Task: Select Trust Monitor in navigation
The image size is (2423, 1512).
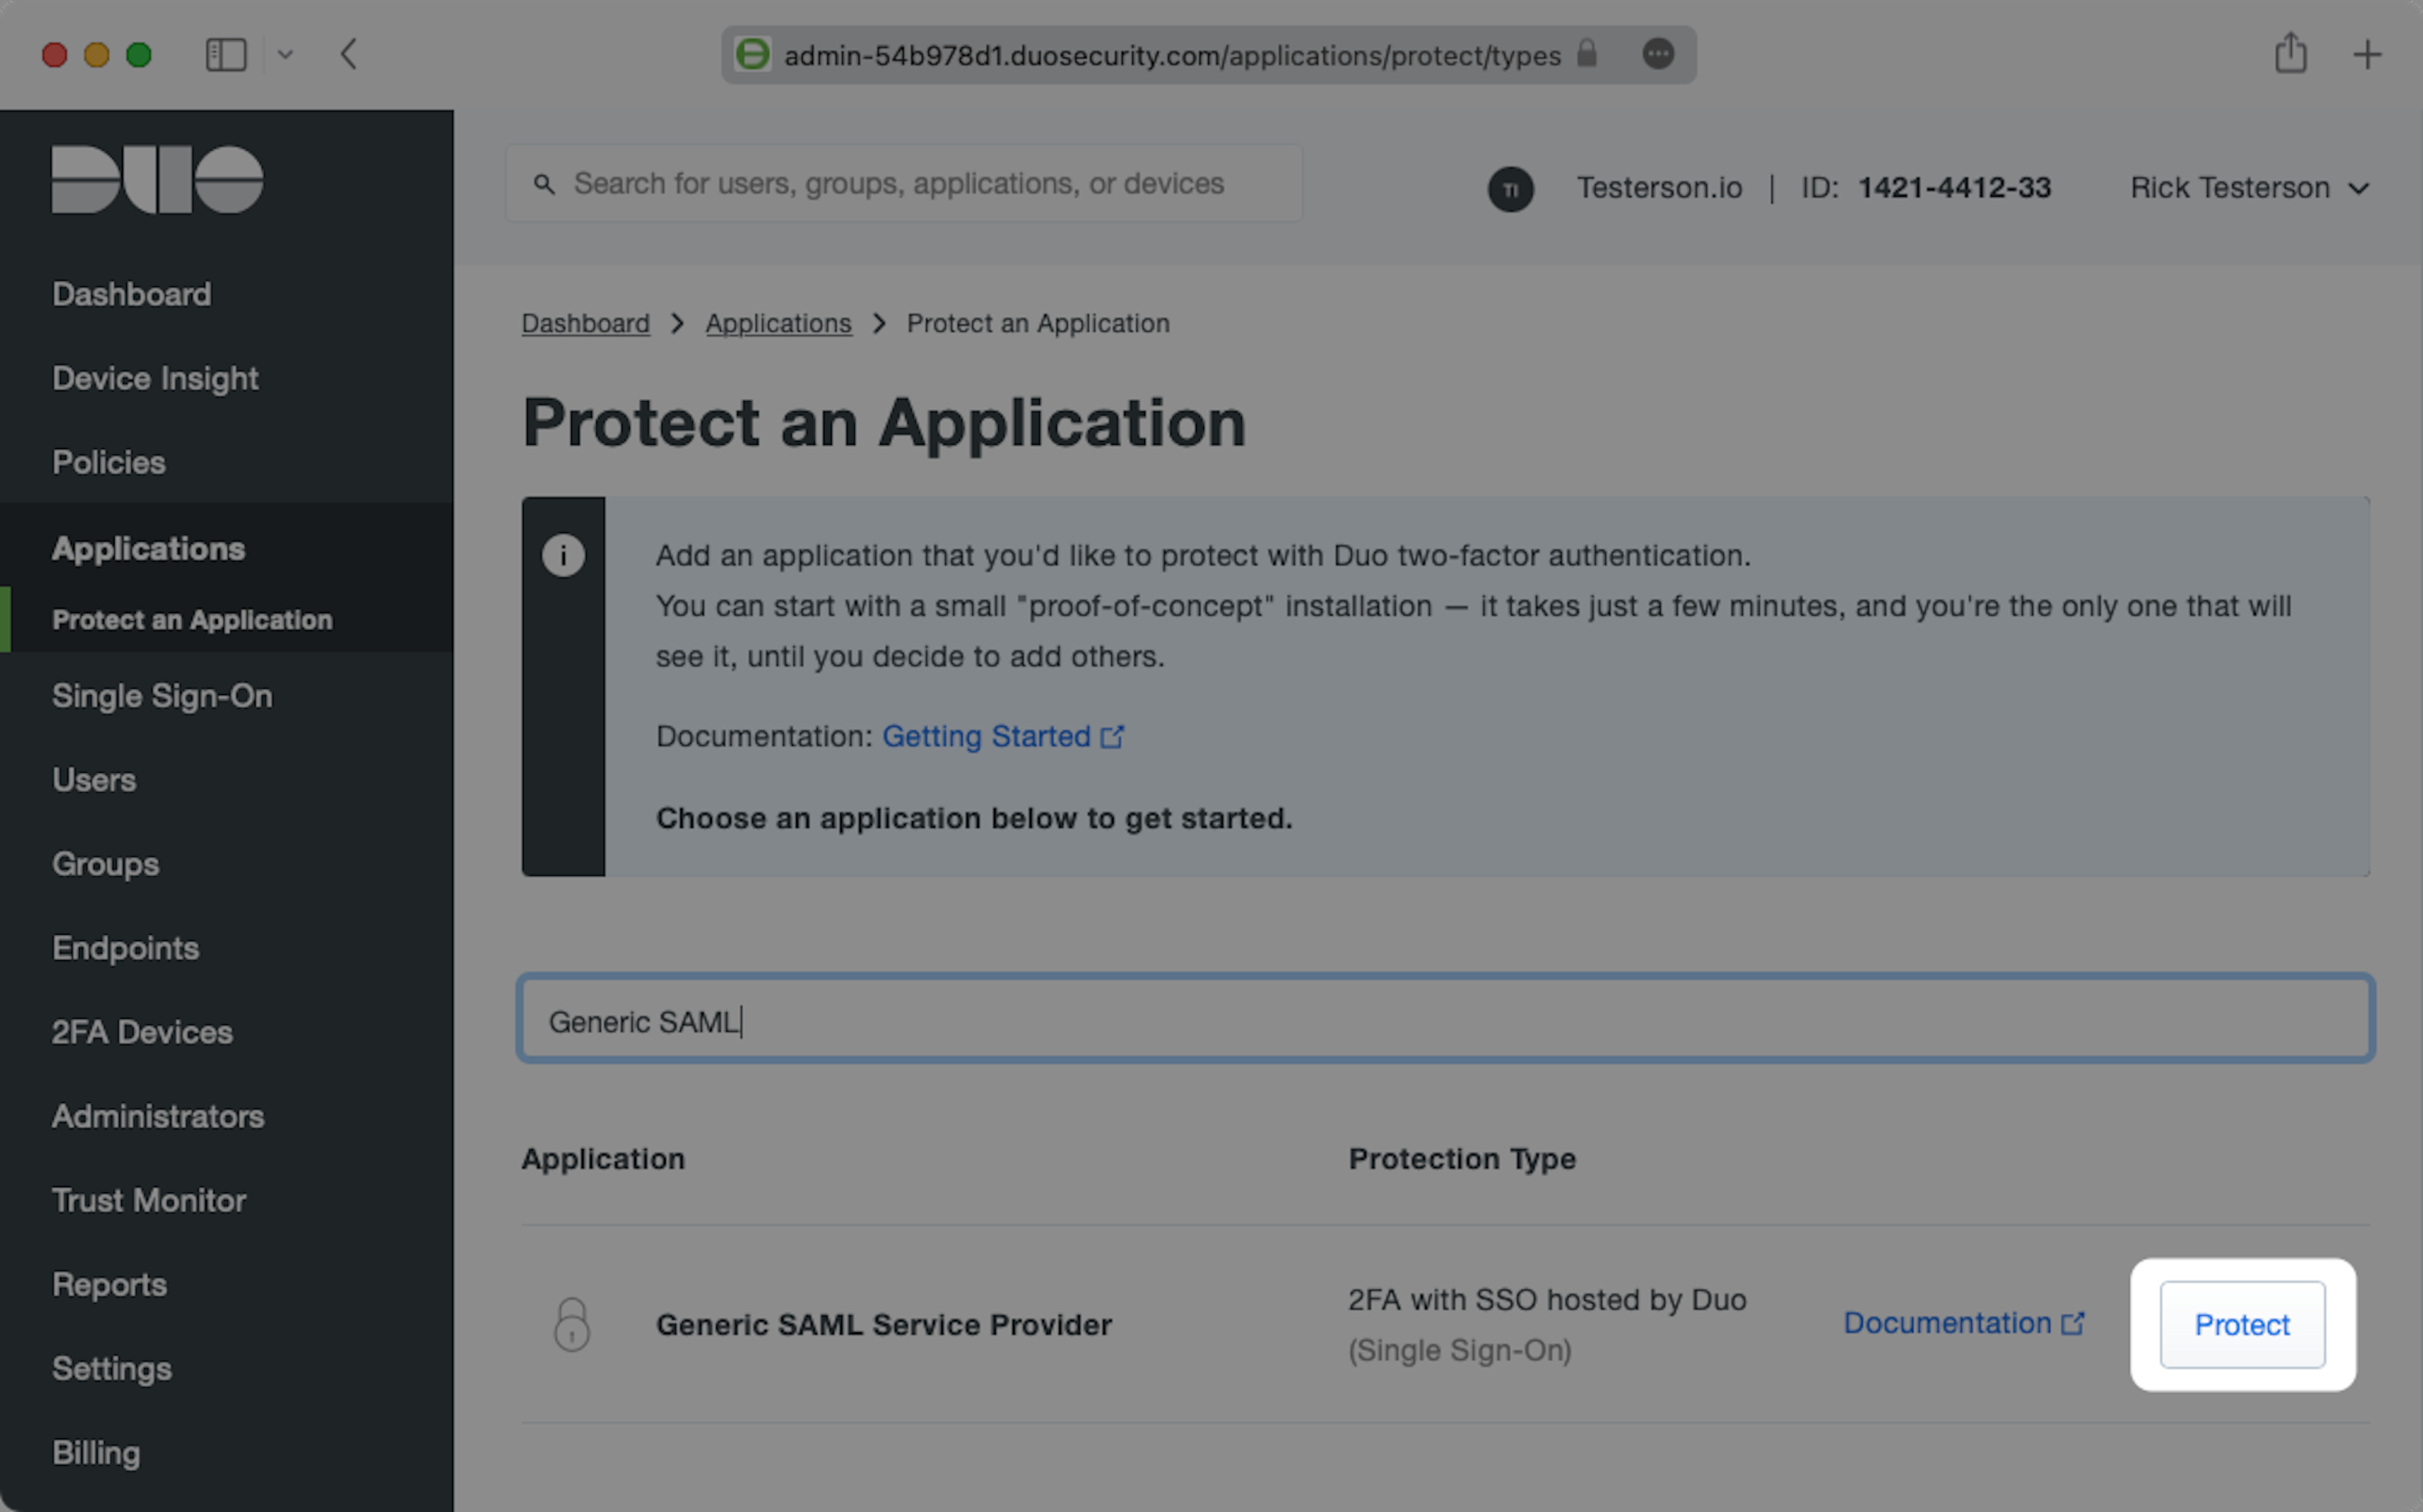Action: (149, 1200)
